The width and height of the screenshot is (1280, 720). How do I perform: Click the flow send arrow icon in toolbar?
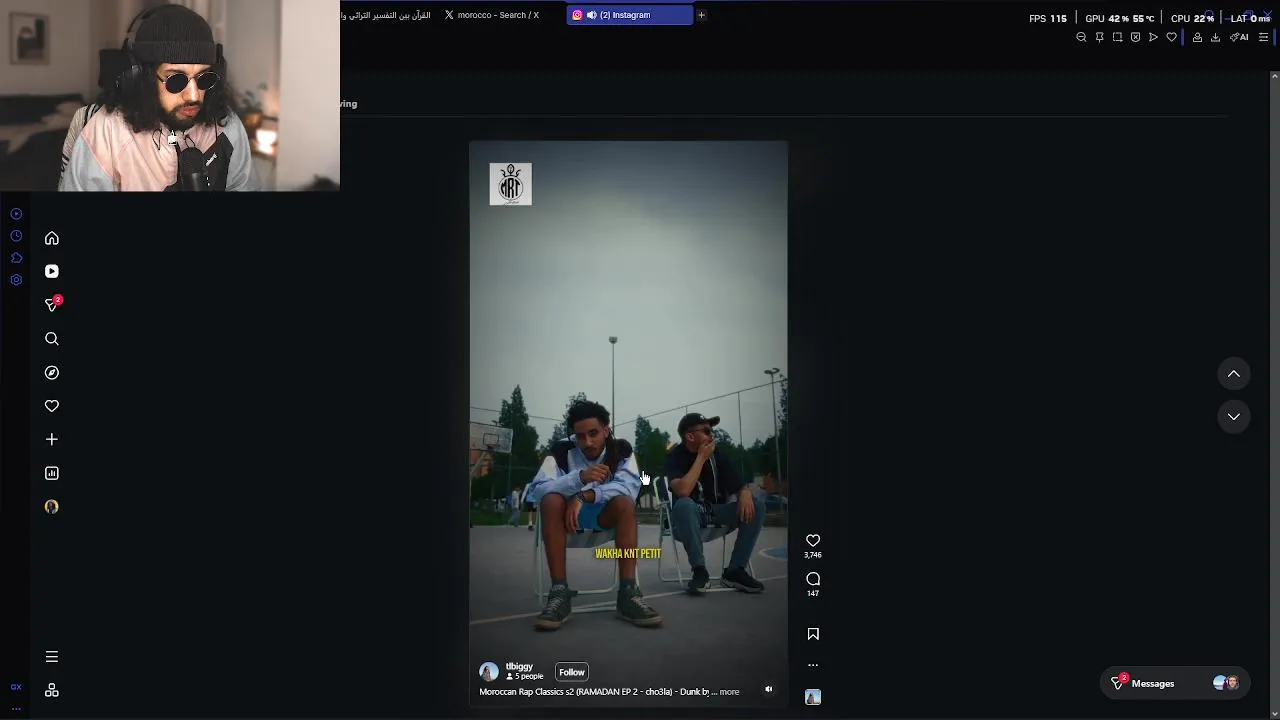click(x=1153, y=37)
